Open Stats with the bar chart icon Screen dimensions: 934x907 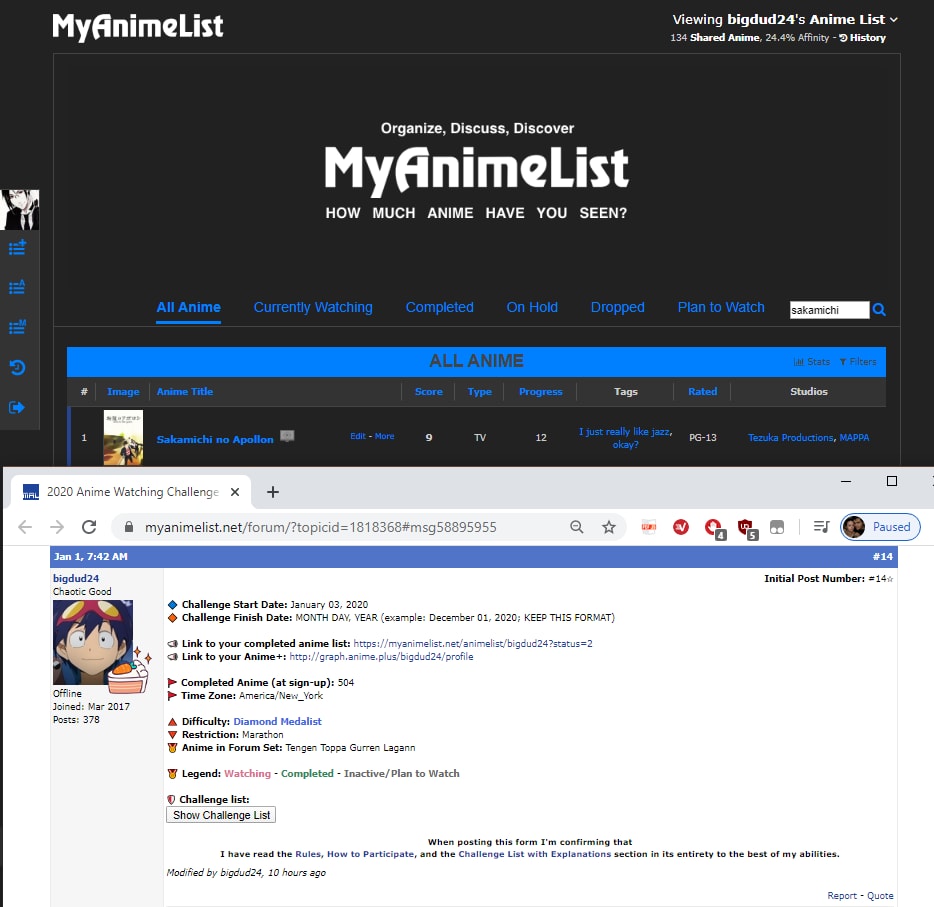tap(812, 361)
